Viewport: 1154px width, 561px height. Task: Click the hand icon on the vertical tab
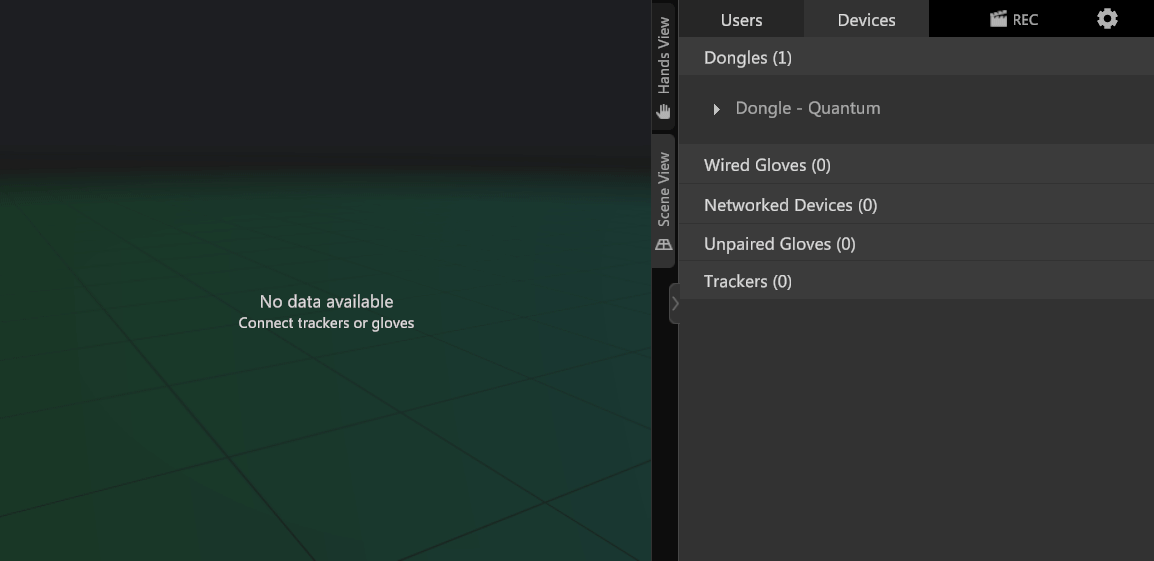(x=664, y=112)
